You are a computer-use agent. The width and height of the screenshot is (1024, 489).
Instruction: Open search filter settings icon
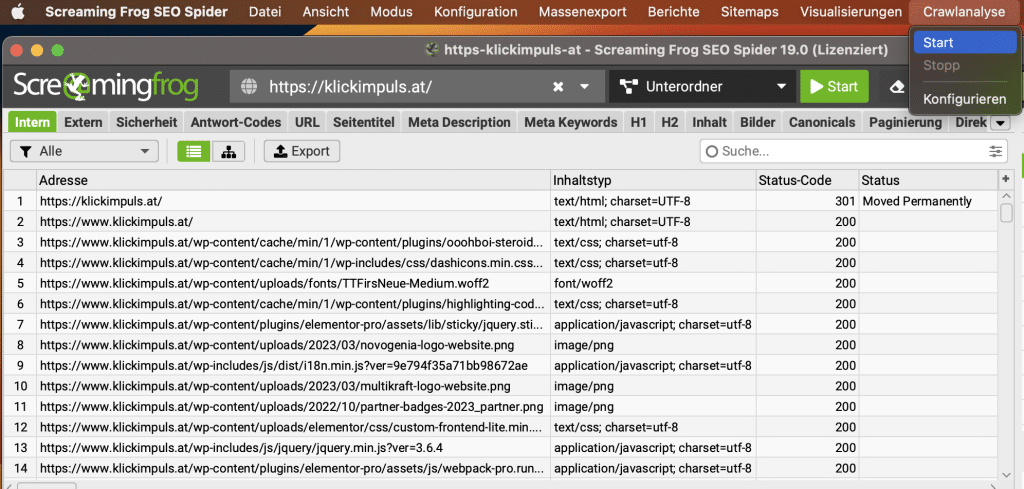coord(994,151)
